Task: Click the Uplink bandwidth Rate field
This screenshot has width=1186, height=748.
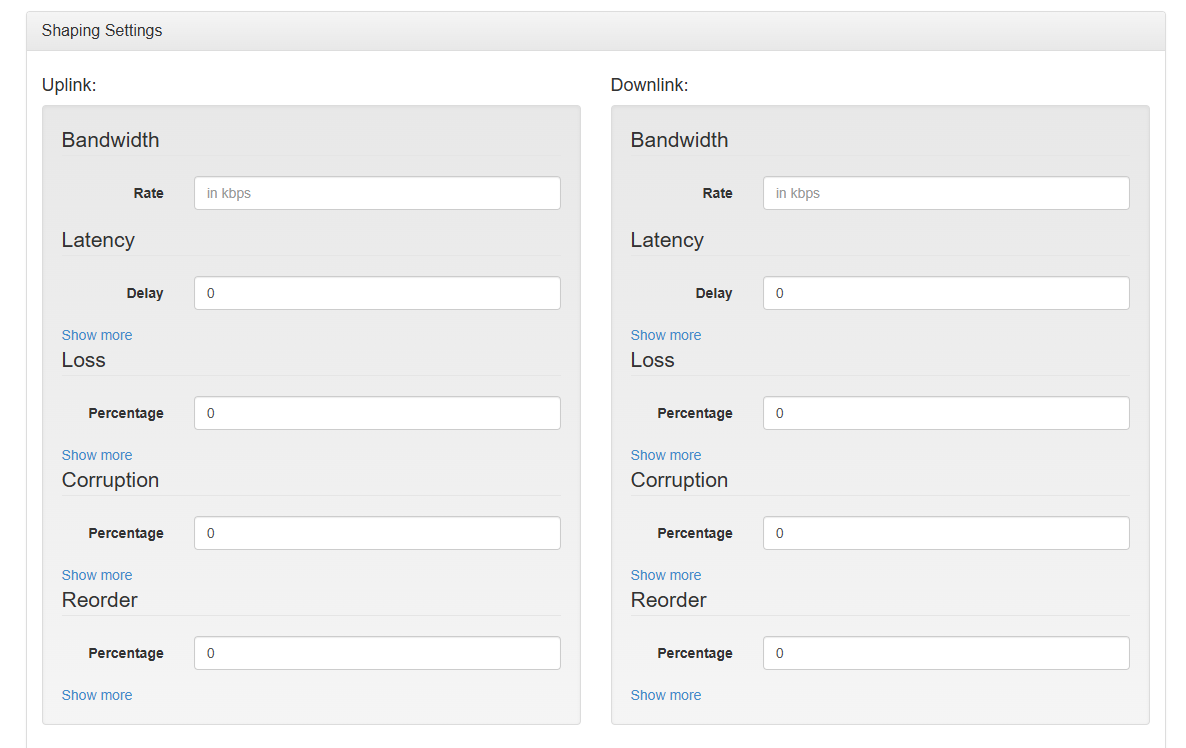Action: point(377,193)
